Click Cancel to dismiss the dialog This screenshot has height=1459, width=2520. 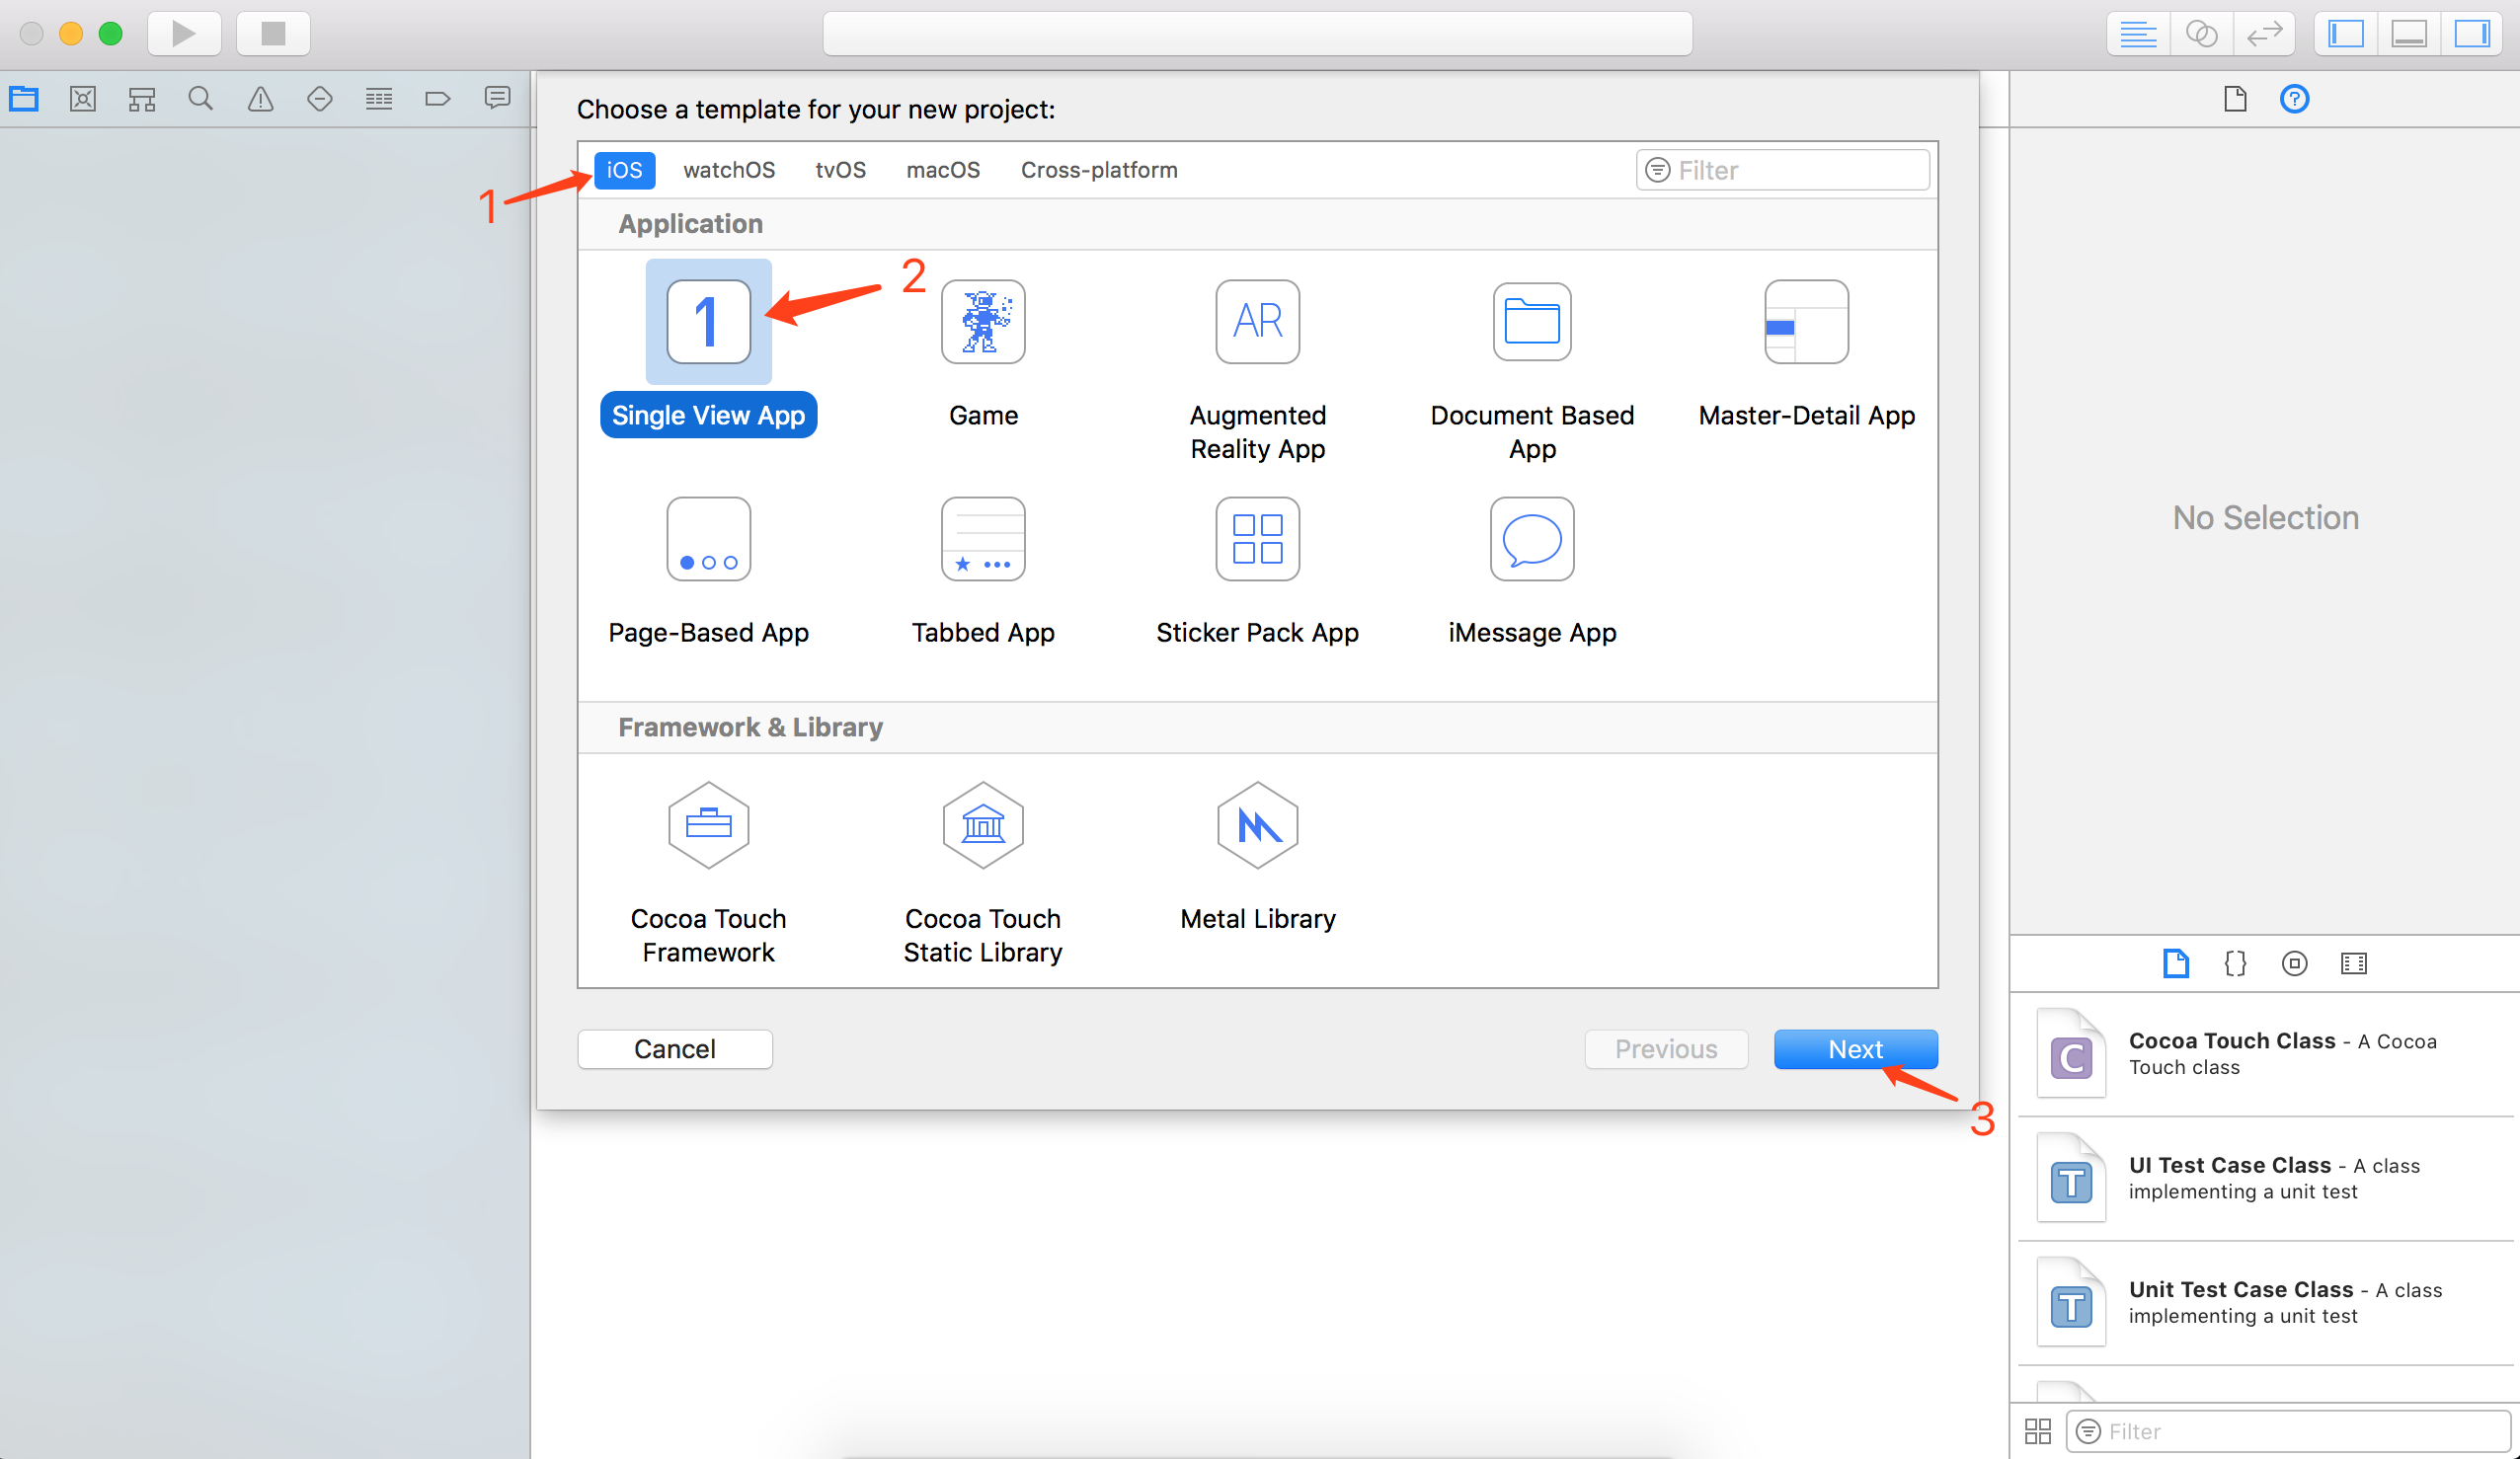point(673,1049)
